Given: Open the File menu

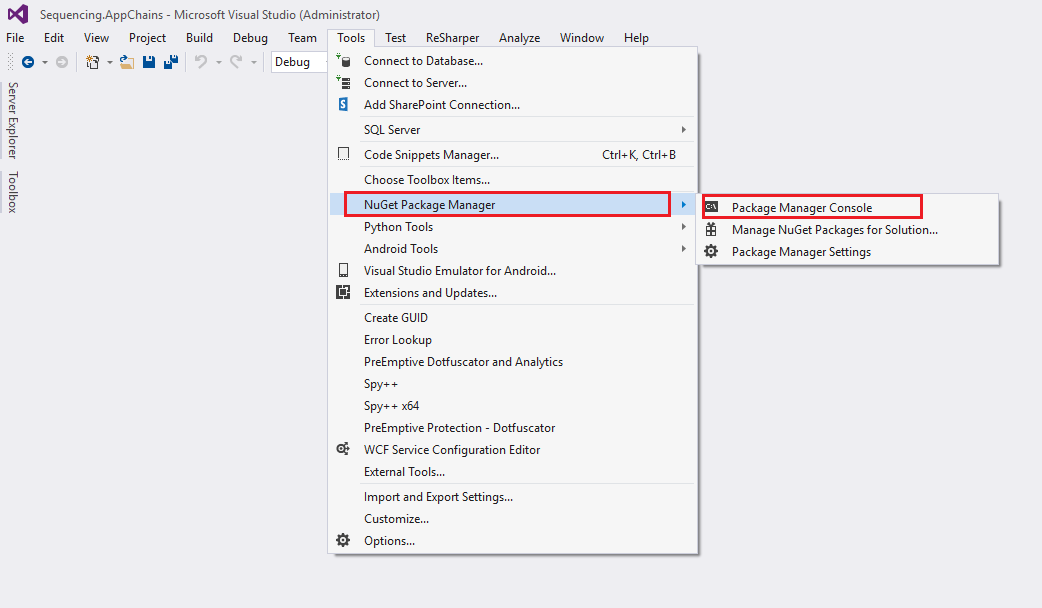Looking at the screenshot, I should (x=15, y=38).
